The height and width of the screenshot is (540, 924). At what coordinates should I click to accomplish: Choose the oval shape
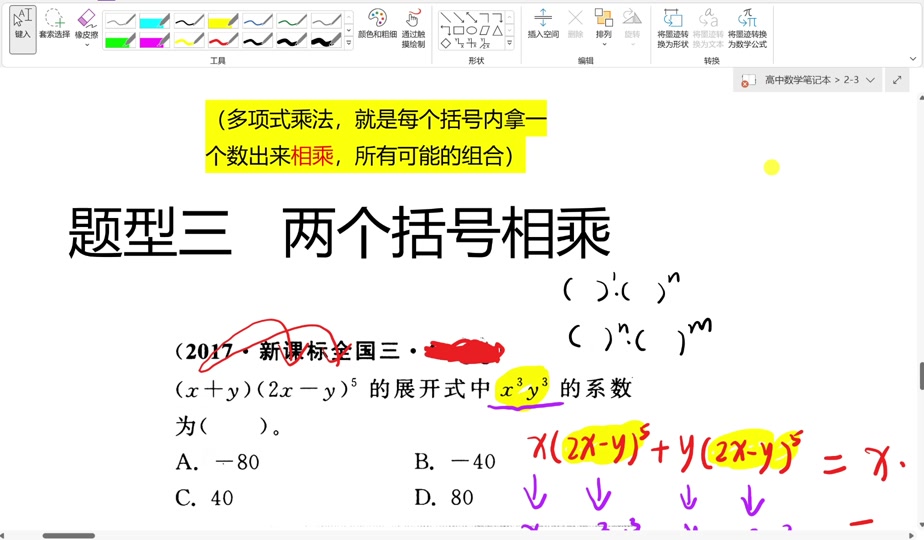(471, 30)
